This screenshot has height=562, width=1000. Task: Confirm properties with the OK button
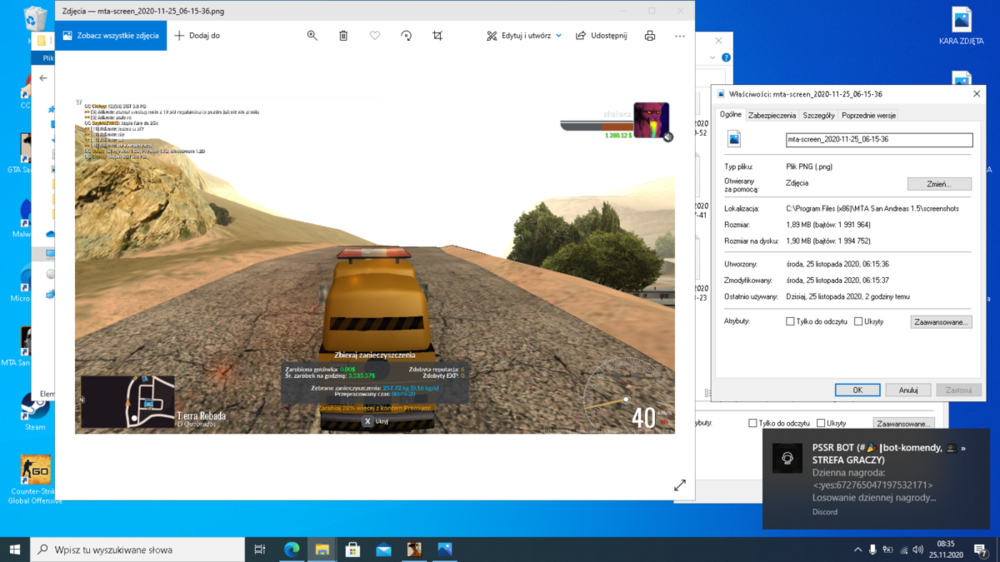[x=857, y=390]
